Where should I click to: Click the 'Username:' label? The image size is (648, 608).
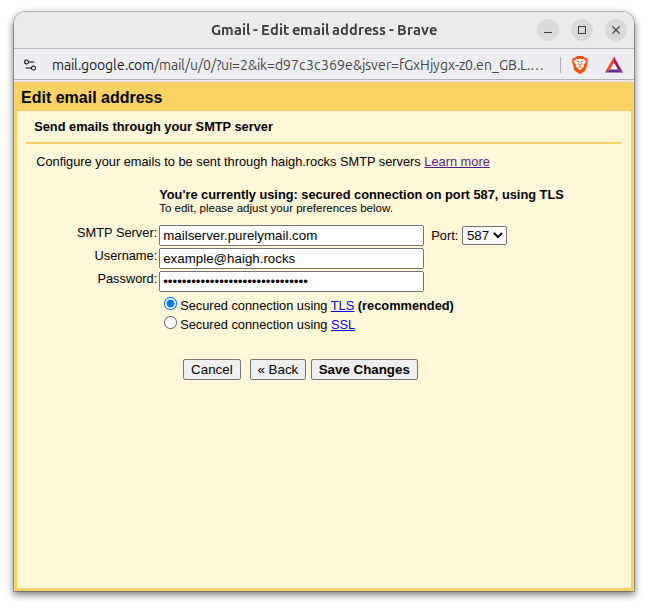pos(126,256)
